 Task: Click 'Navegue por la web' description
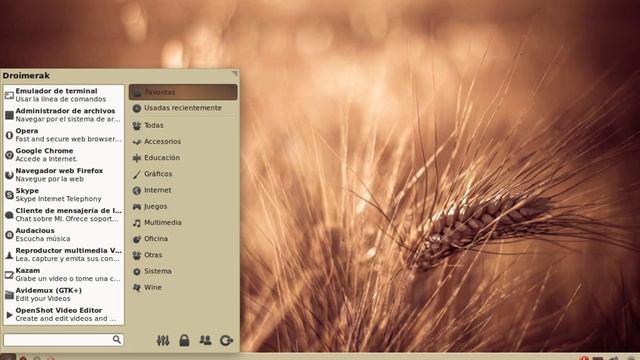click(49, 179)
